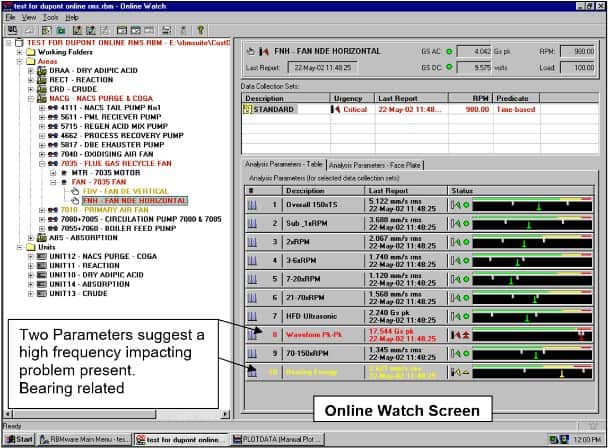Viewport: 610px width, 448px height.
Task: Open the Tools menu
Action: tap(51, 18)
